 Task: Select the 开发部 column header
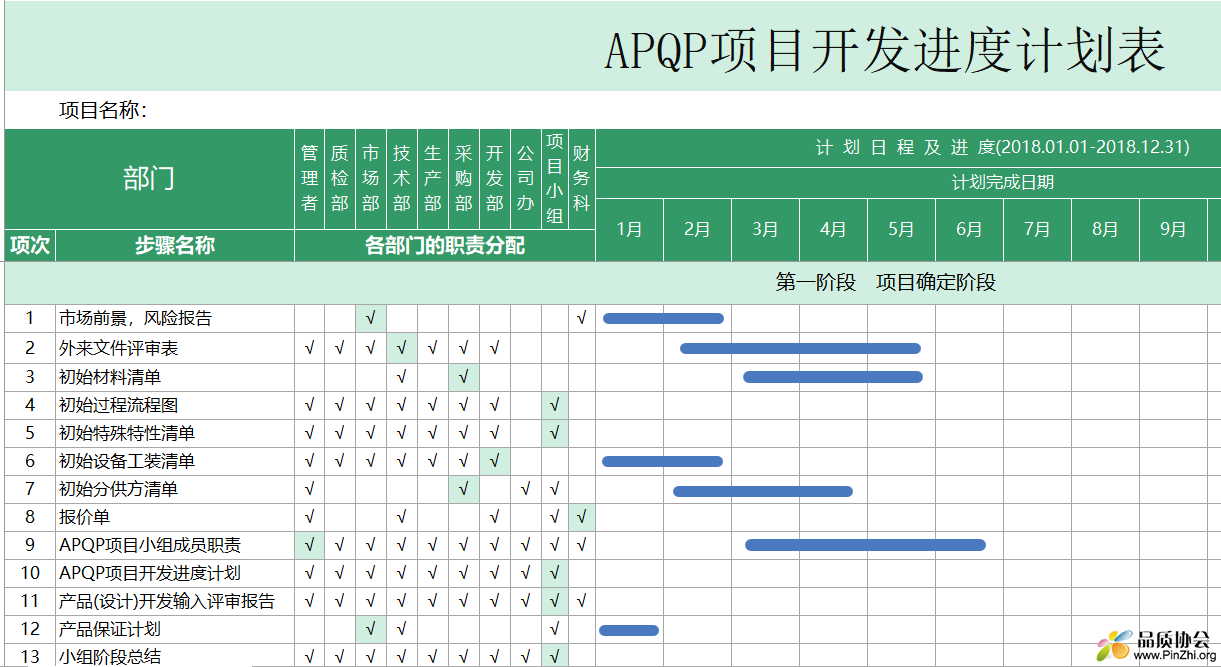click(495, 179)
